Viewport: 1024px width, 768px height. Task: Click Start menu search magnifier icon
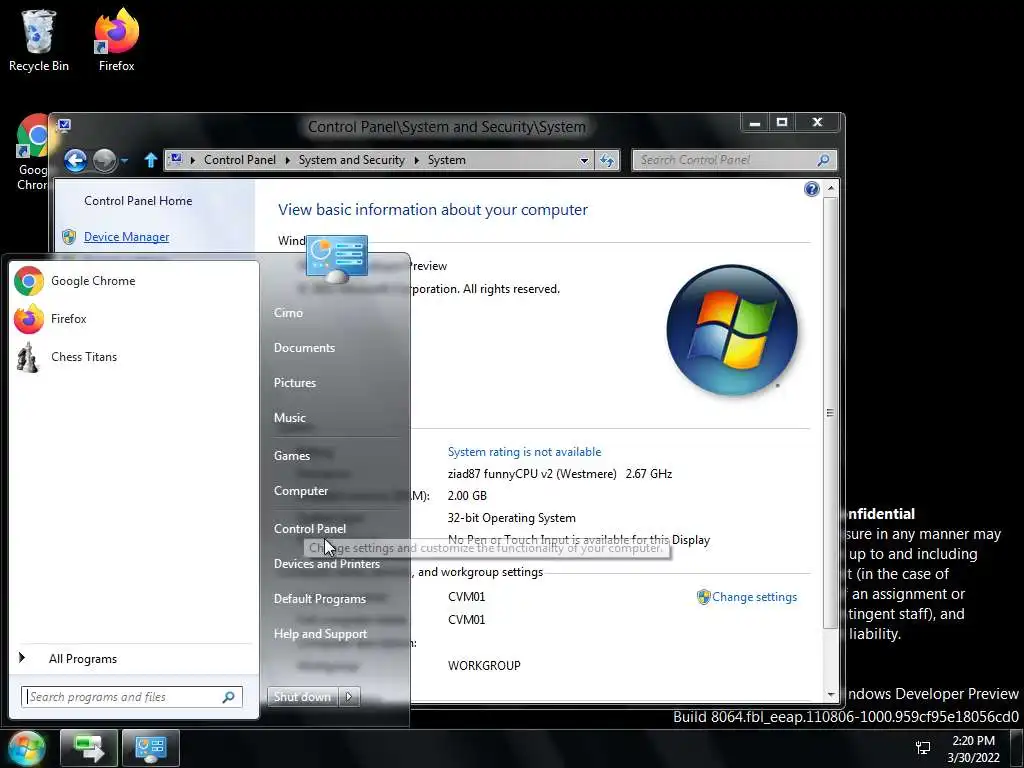coord(229,697)
